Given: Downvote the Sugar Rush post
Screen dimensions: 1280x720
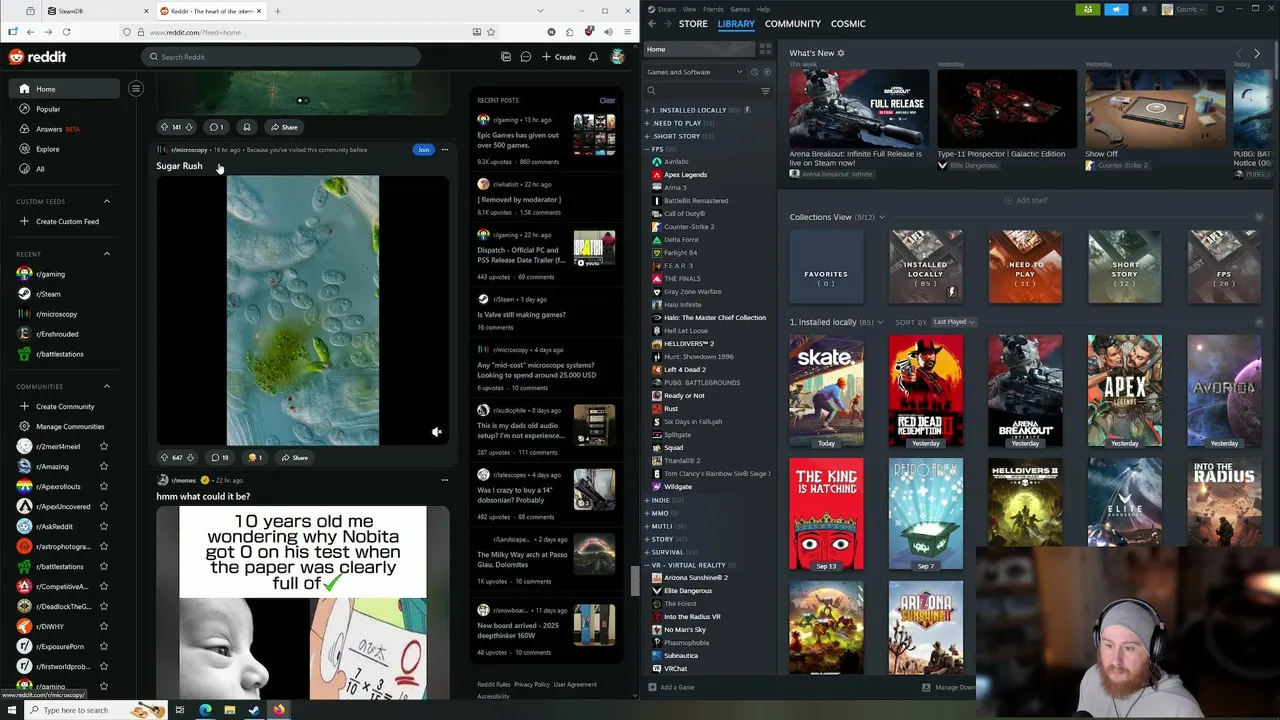Looking at the screenshot, I should [x=190, y=457].
